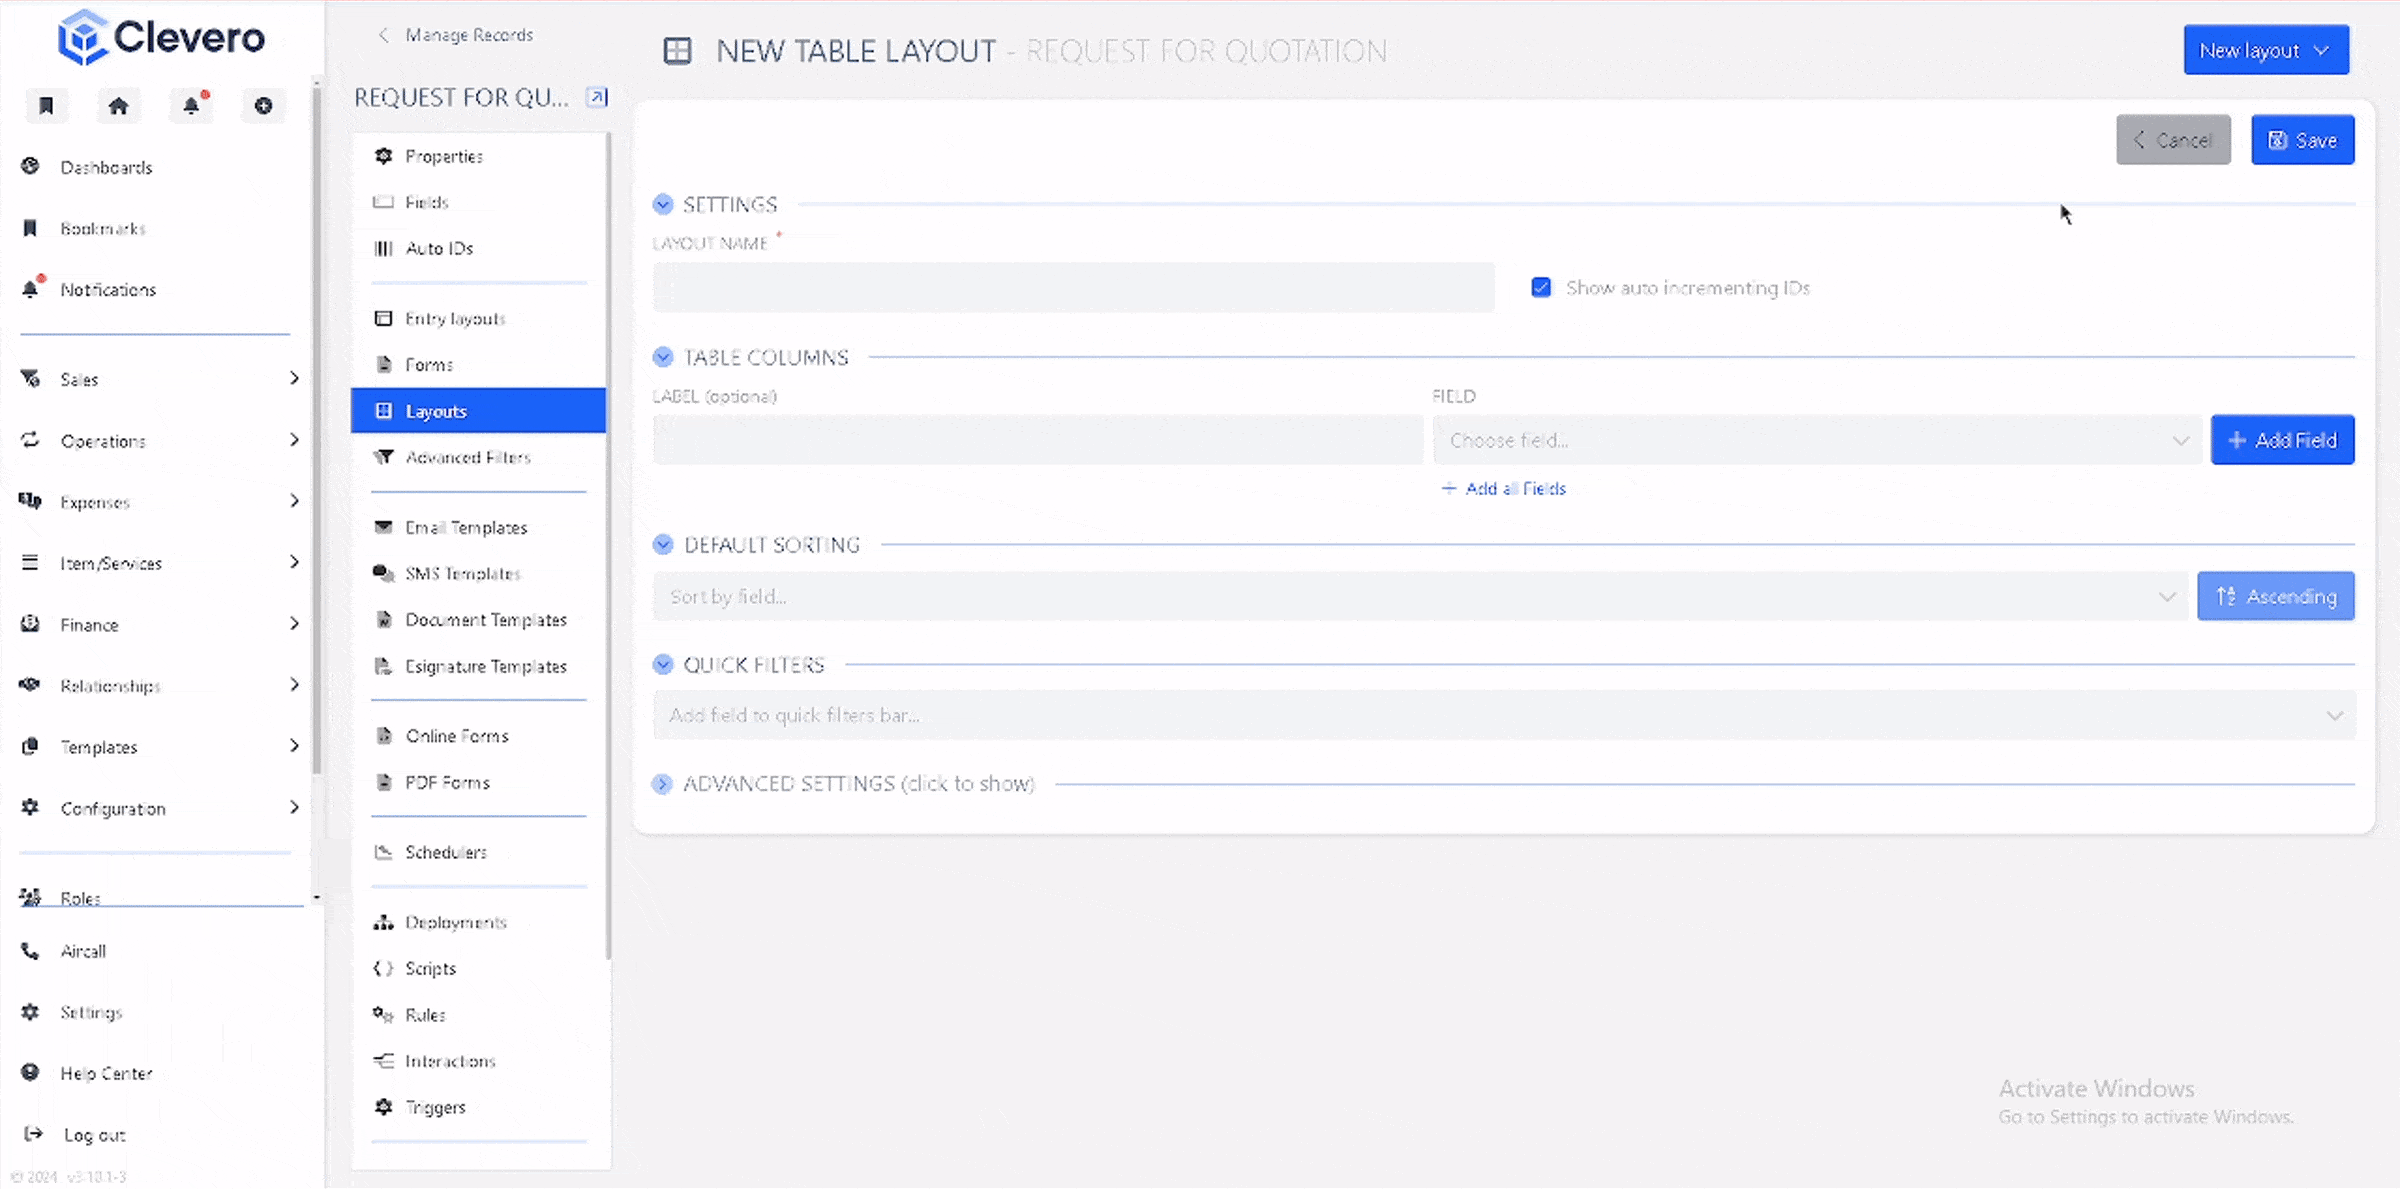Select Email Templates in side menu

pyautogui.click(x=465, y=528)
